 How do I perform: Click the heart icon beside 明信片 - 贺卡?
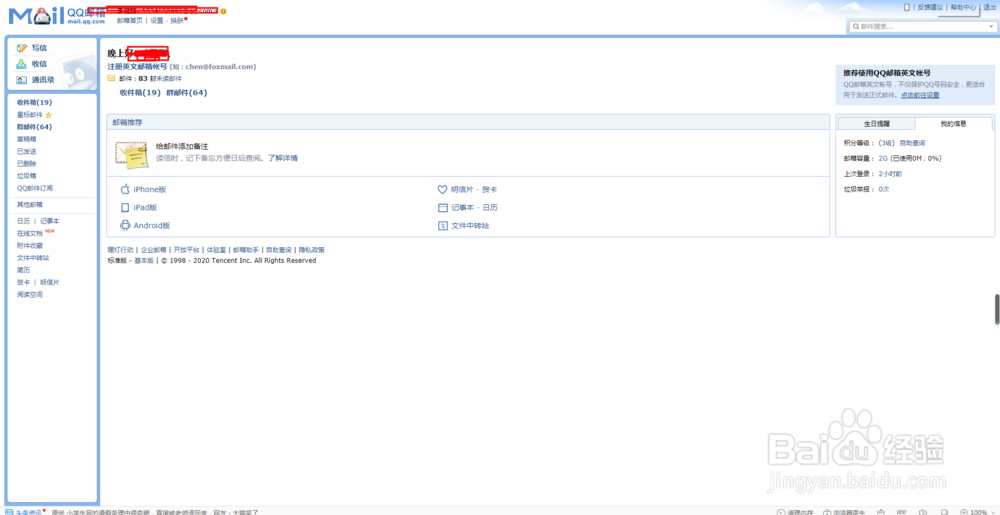(443, 189)
